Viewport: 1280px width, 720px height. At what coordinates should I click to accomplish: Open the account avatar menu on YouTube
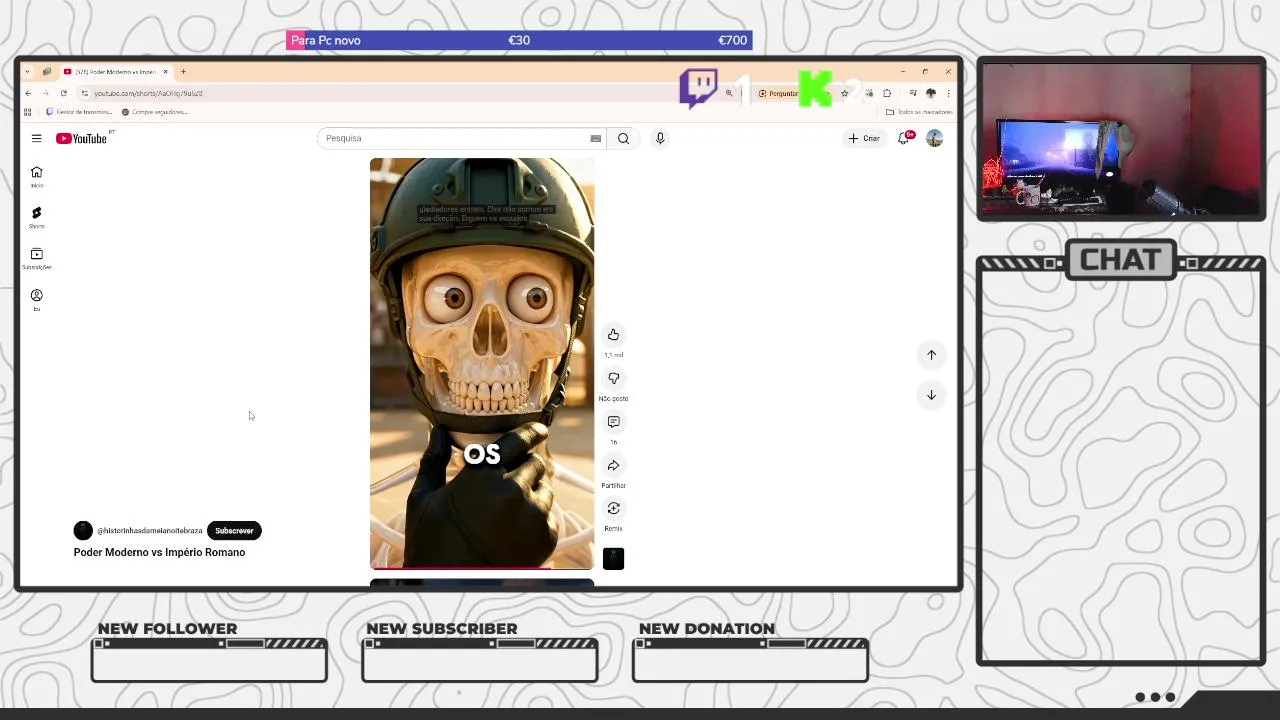(934, 138)
